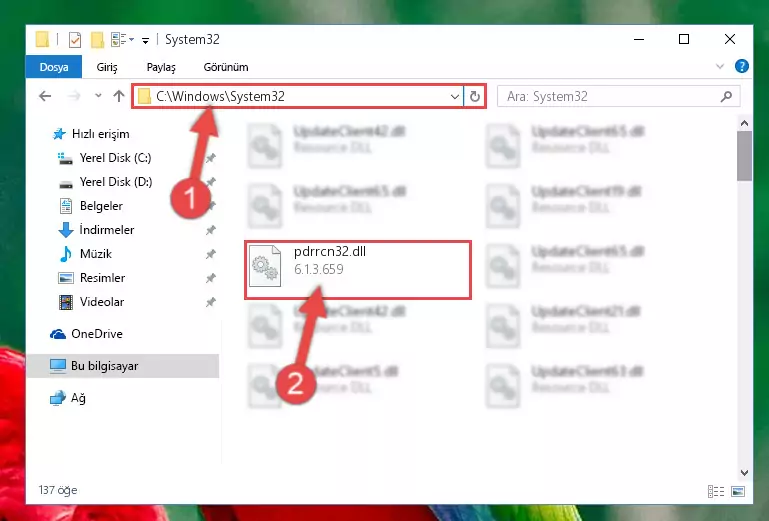This screenshot has width=769, height=521.
Task: Open Help with the blue question icon
Action: click(742, 66)
